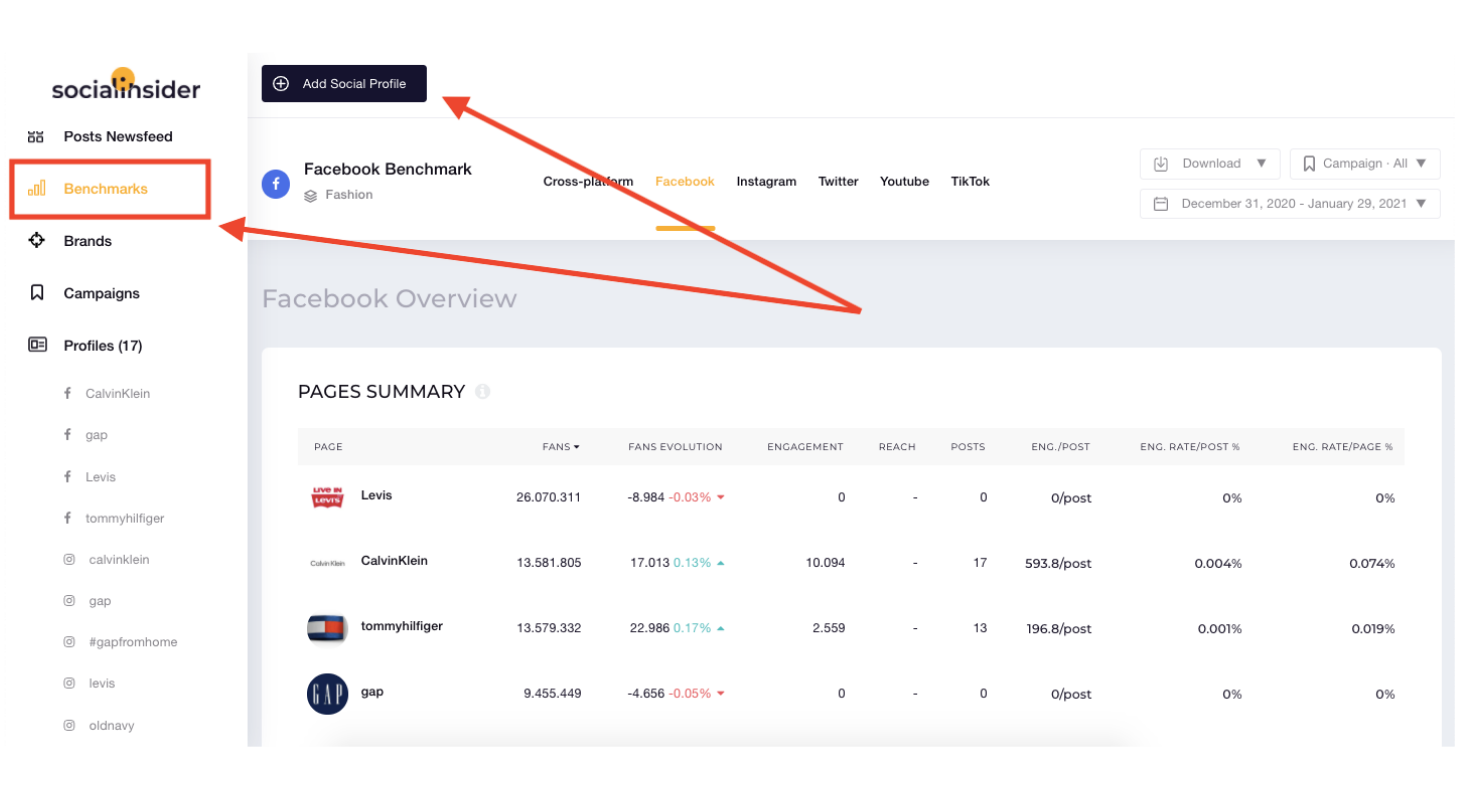Click the Profiles card icon
Image resolution: width=1460 pixels, height=800 pixels.
(37, 345)
